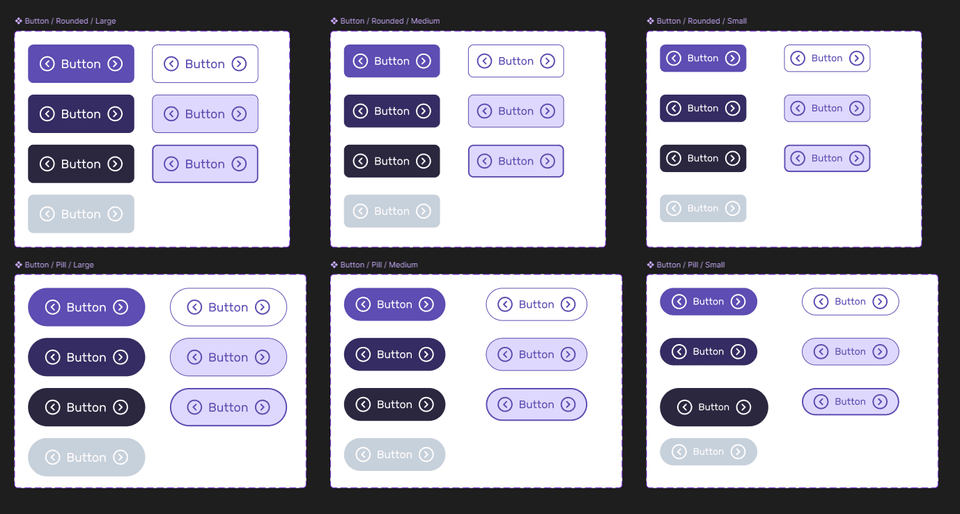Select white outlined button in Rounded Medium frame

coord(515,61)
